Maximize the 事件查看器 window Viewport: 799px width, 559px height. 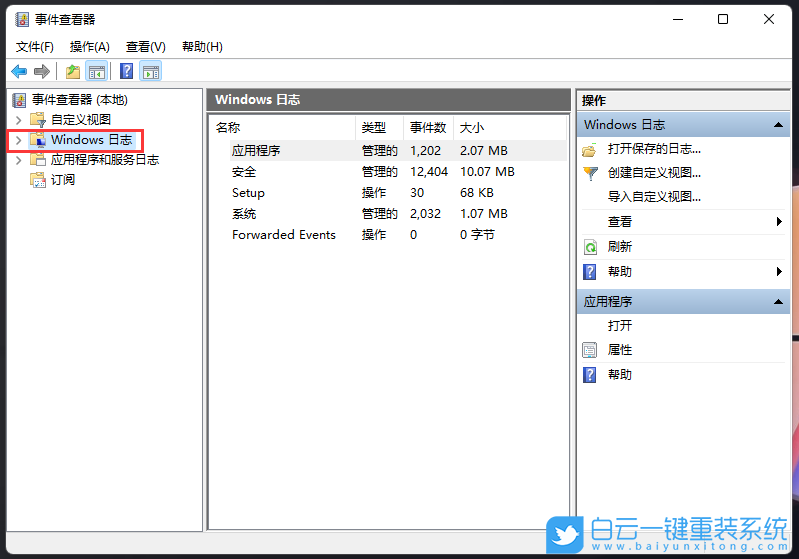tap(723, 19)
